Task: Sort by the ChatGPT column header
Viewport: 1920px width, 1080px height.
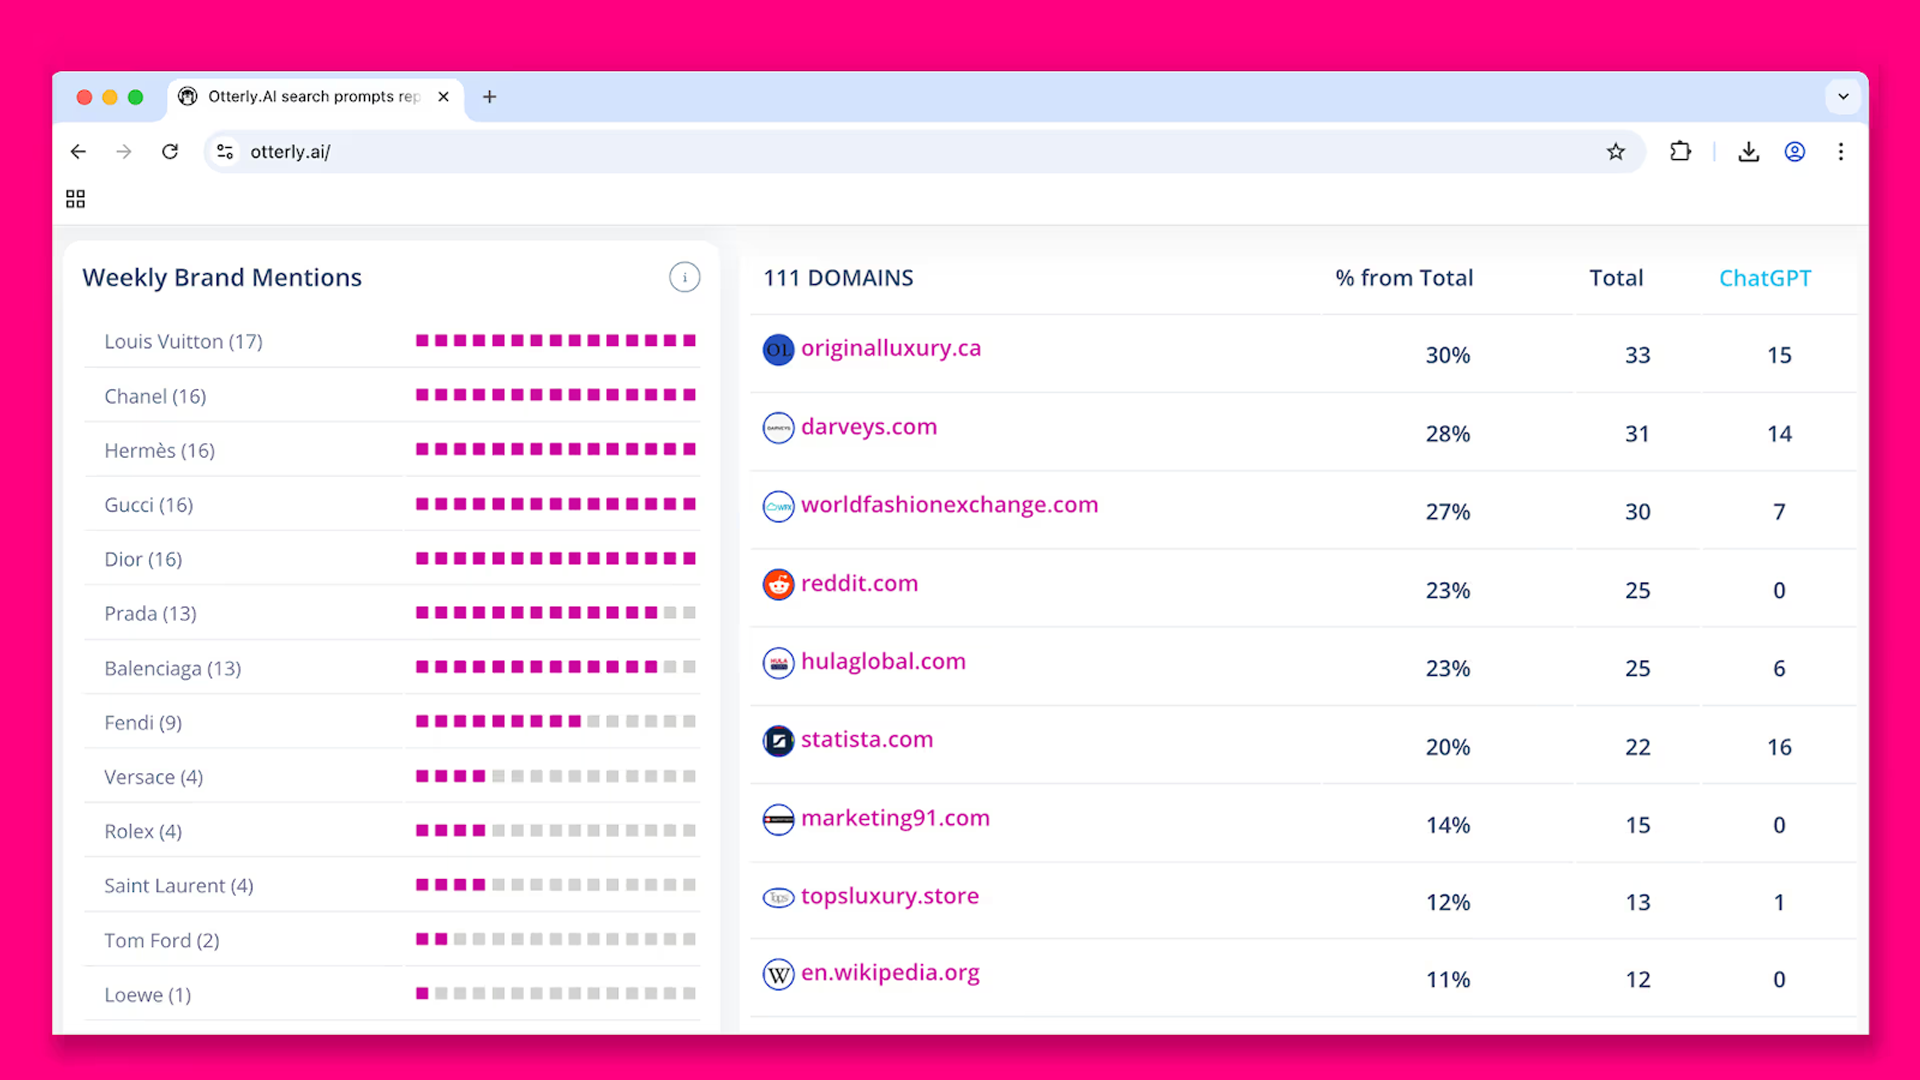Action: click(x=1765, y=278)
